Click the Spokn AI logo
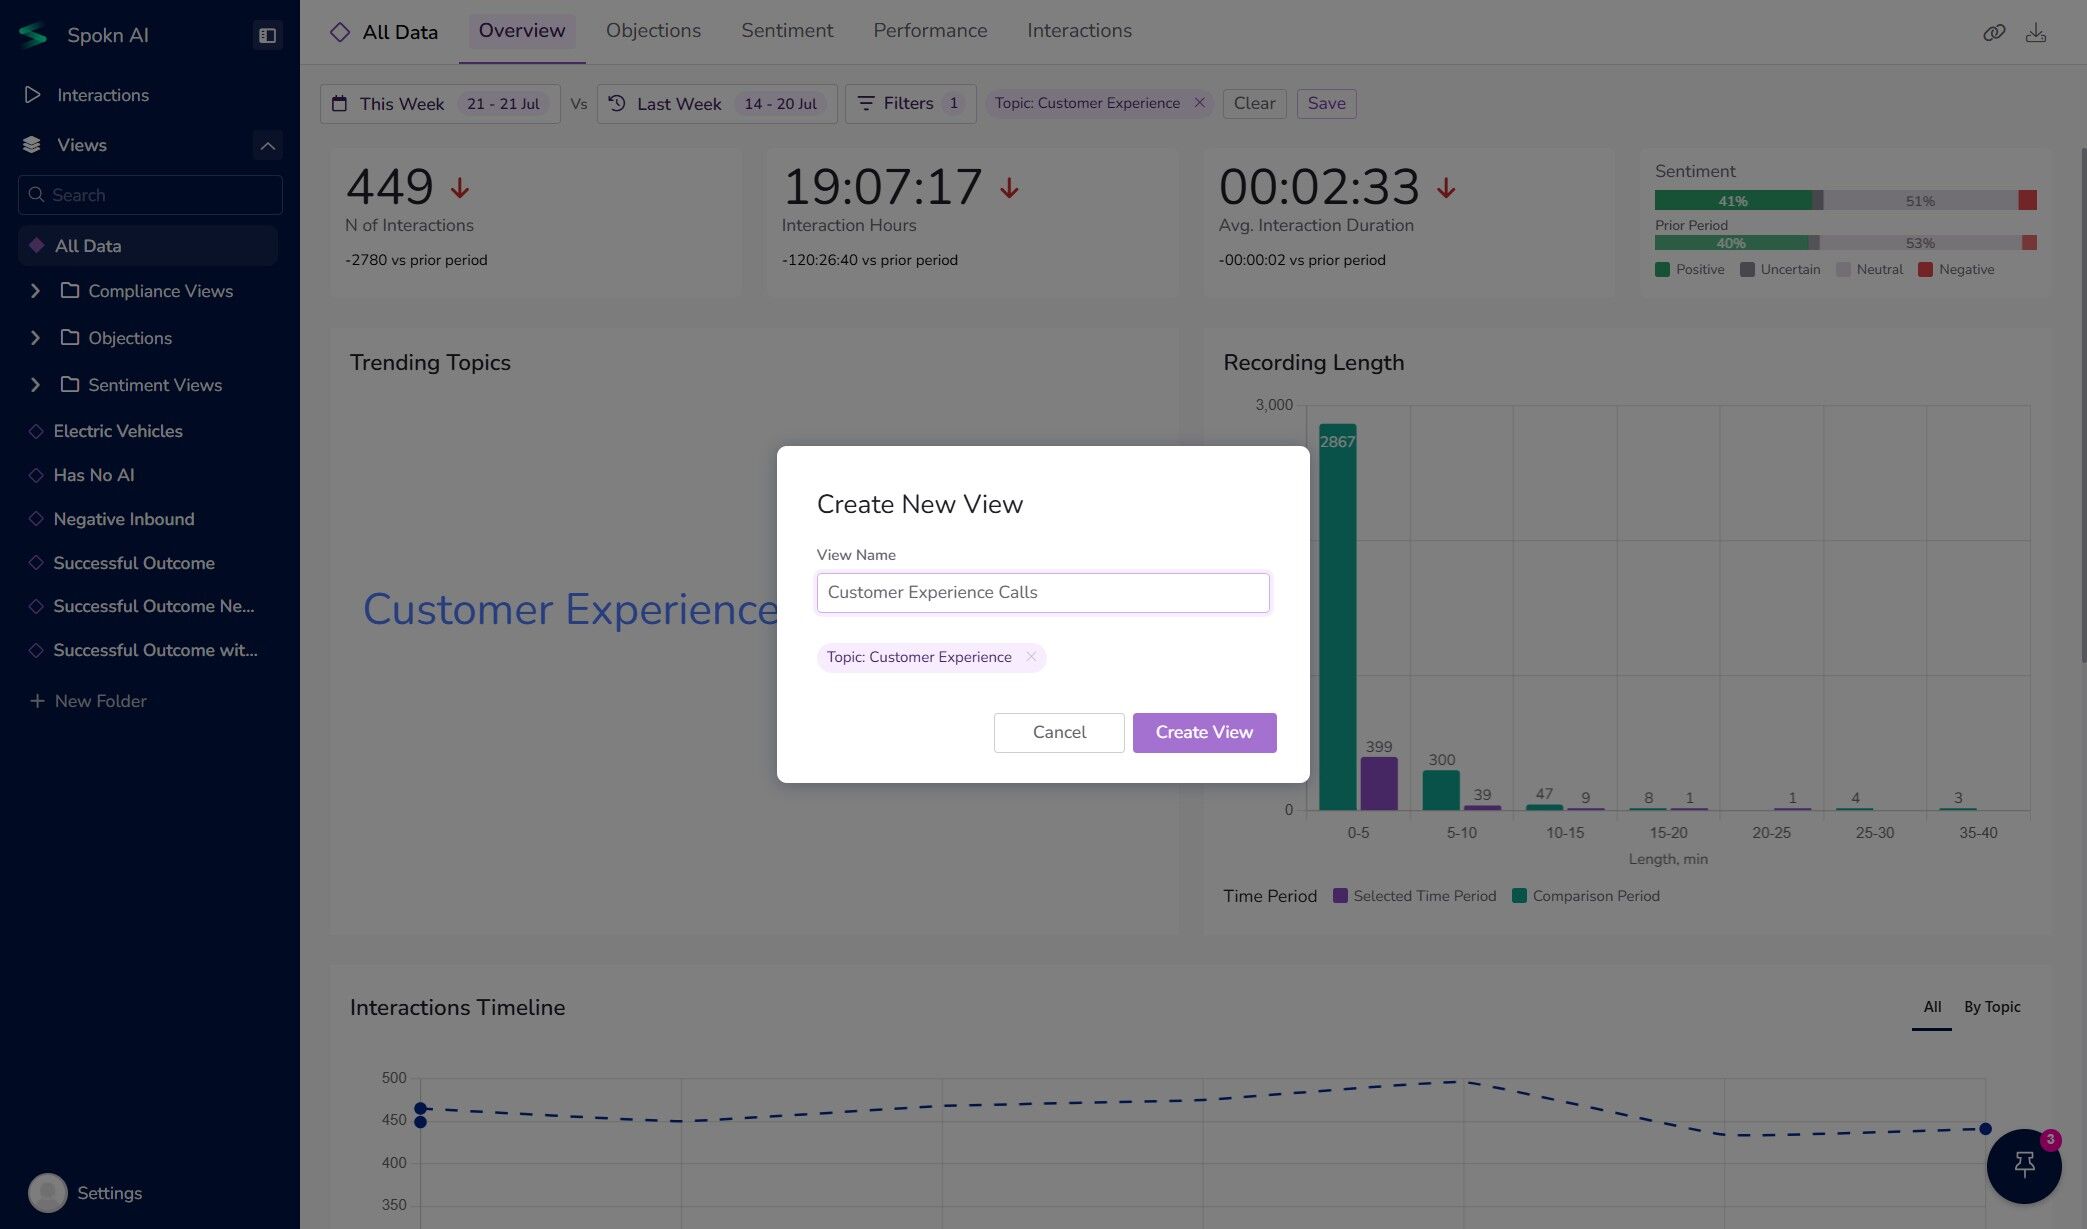Viewport: 2087px width, 1229px height. 33,35
